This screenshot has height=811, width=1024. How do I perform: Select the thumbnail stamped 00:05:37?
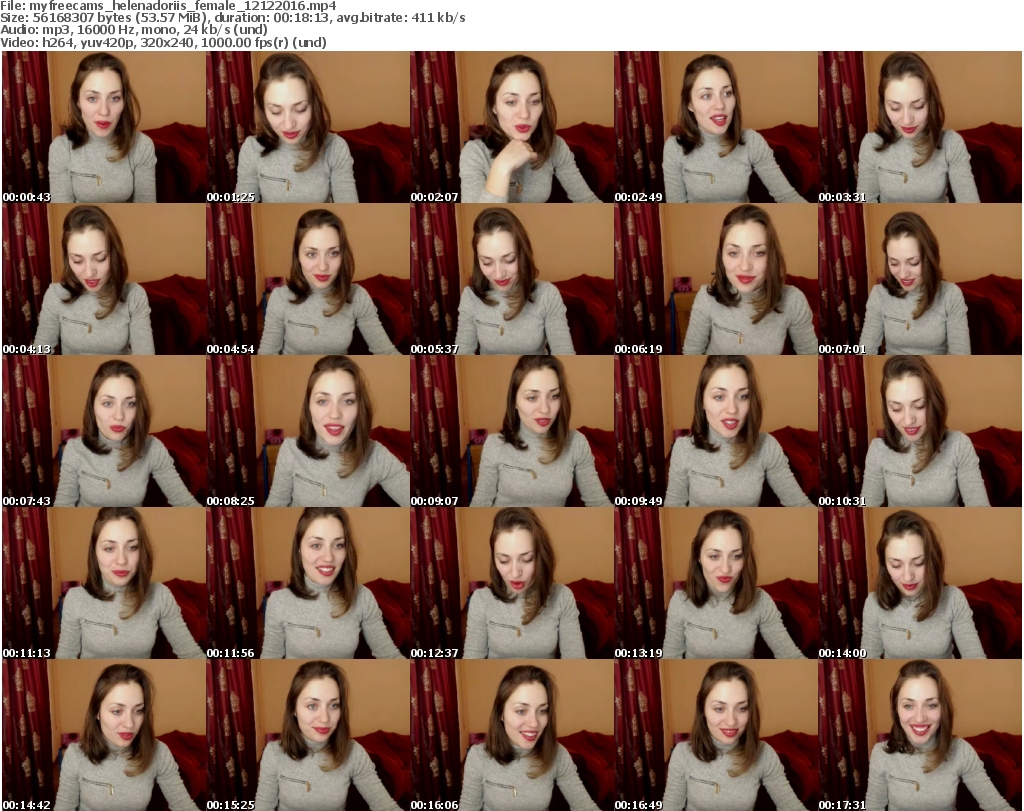click(x=512, y=279)
